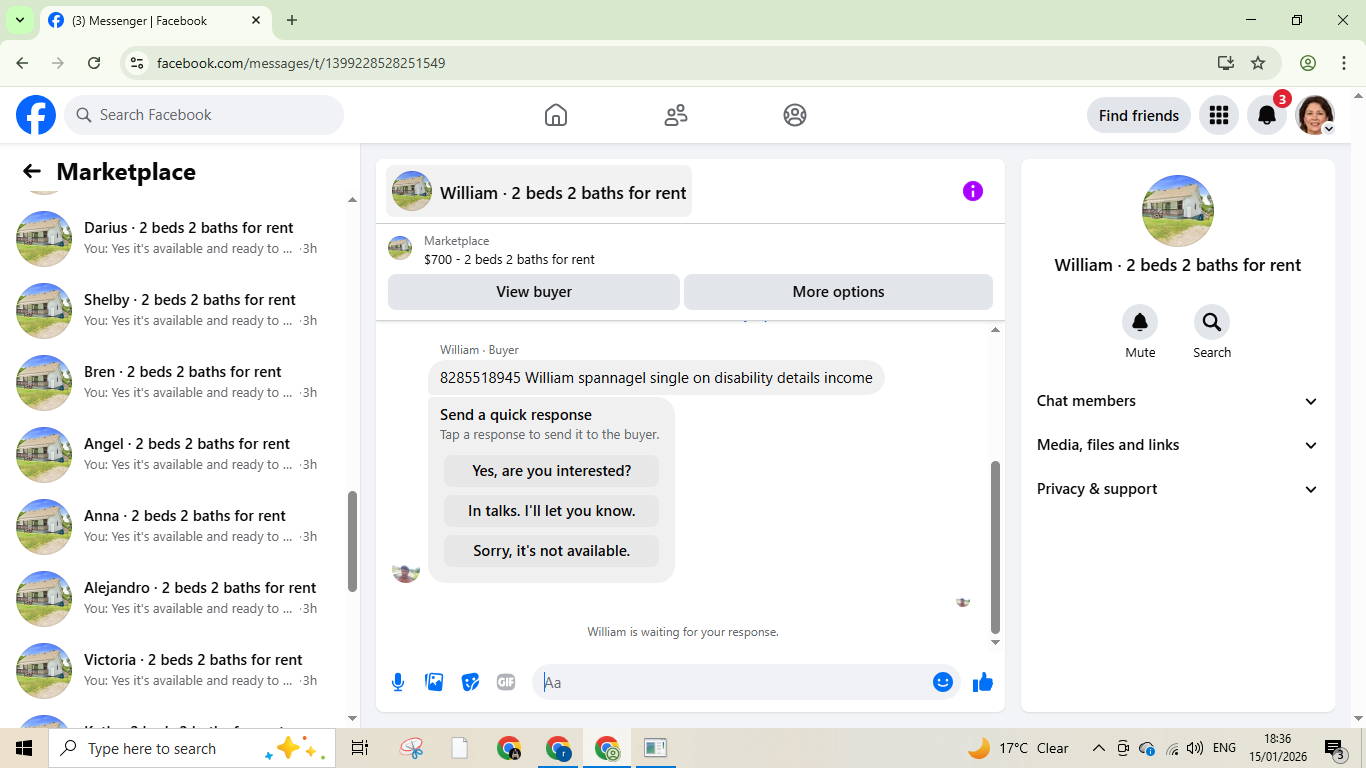Click the Search Facebook field
The image size is (1366, 768).
204,115
